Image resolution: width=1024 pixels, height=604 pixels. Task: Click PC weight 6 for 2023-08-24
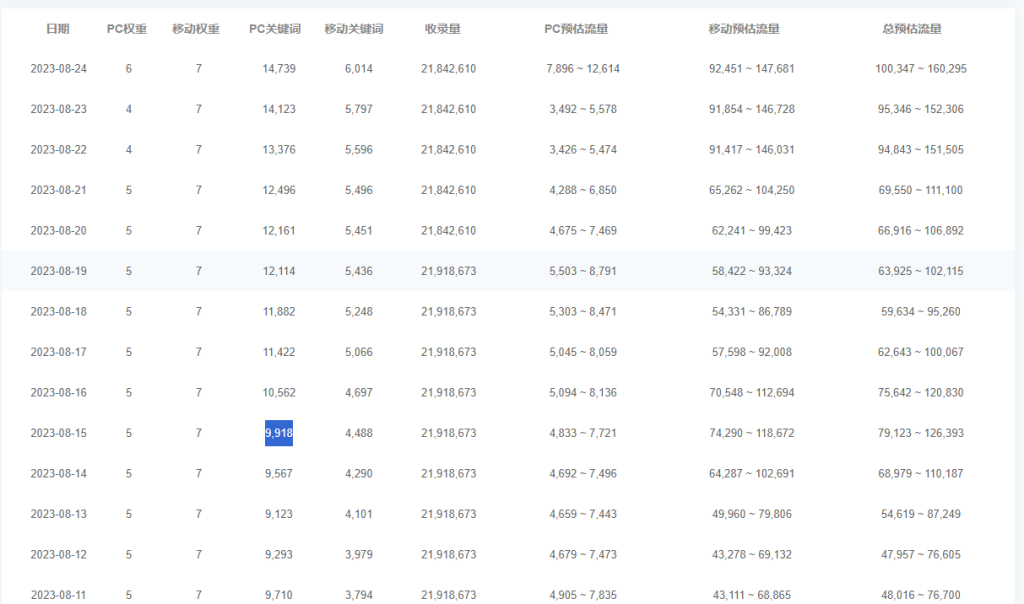(x=129, y=69)
